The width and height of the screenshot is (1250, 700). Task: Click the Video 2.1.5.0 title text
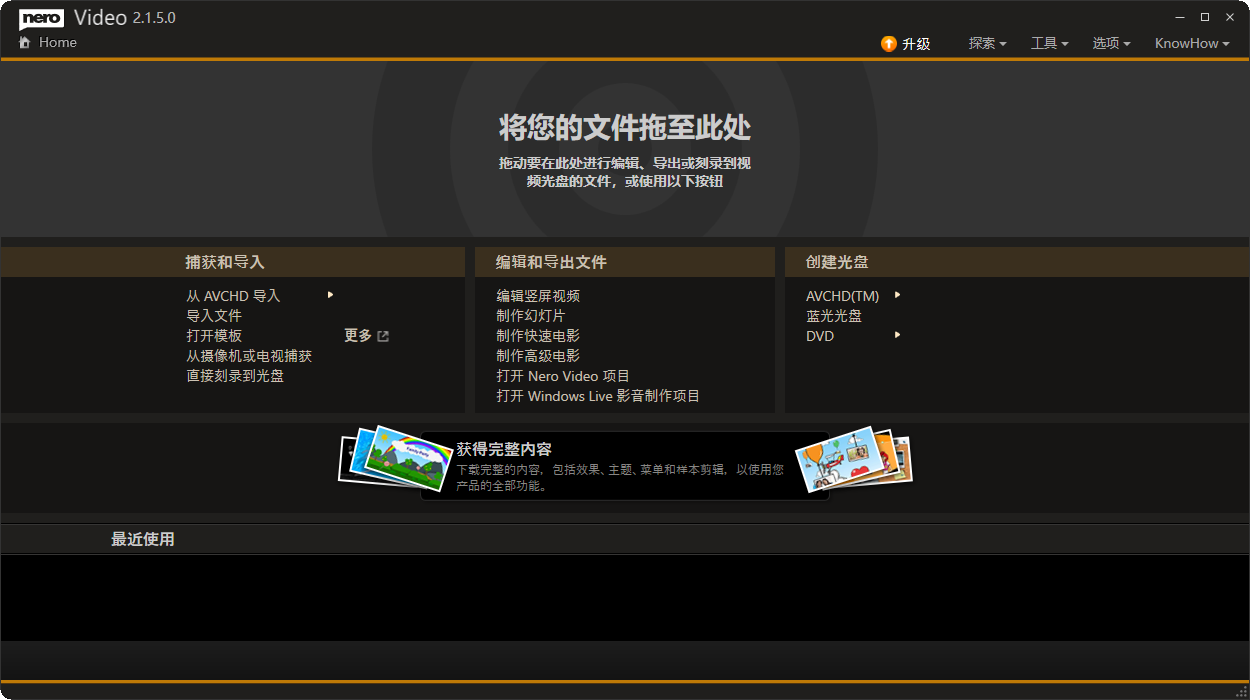[125, 18]
